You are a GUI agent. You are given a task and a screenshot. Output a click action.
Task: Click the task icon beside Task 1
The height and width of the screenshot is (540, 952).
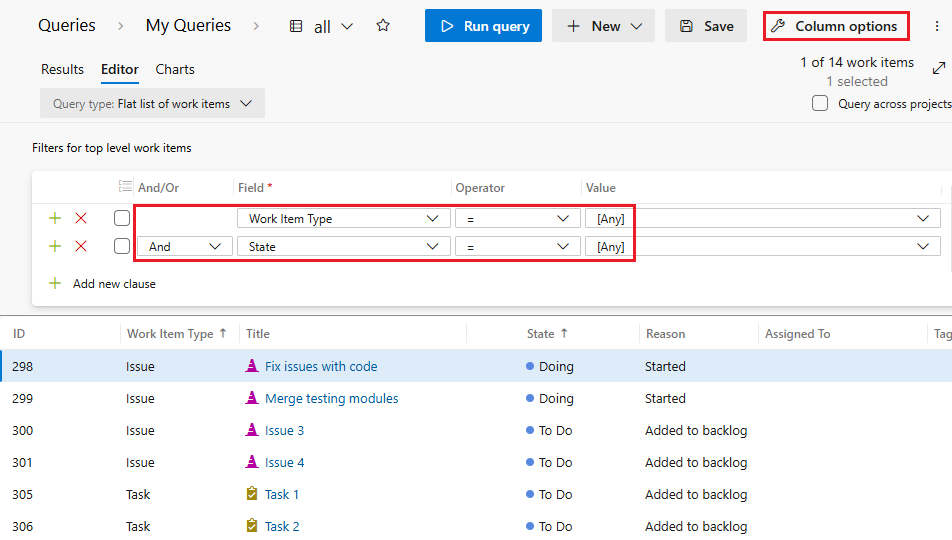(252, 494)
